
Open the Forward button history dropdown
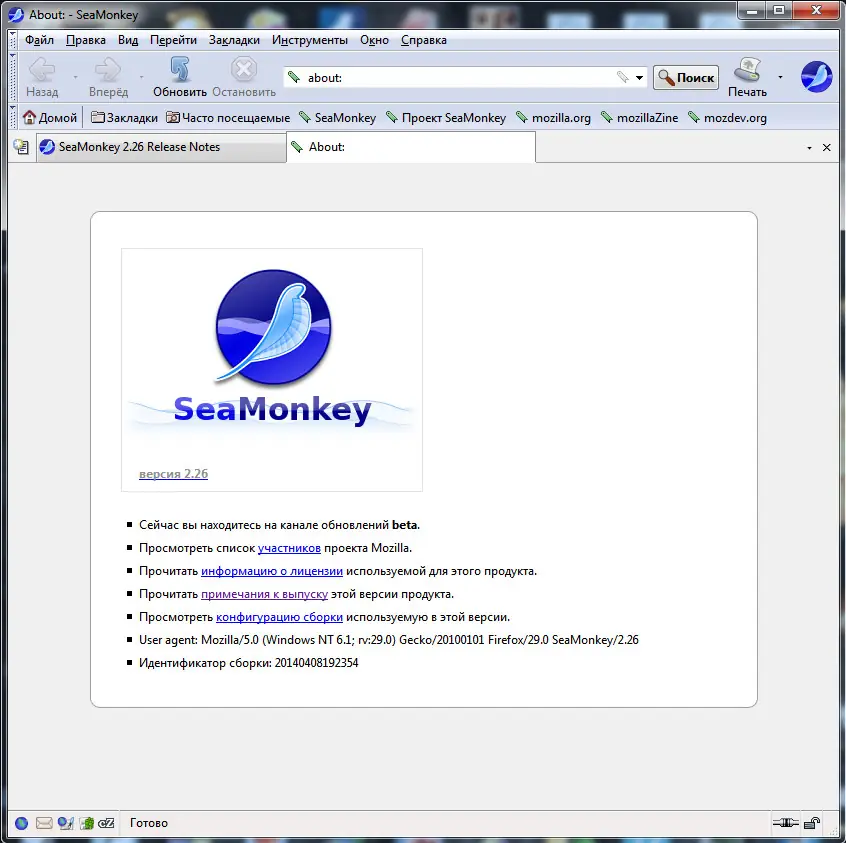[141, 77]
